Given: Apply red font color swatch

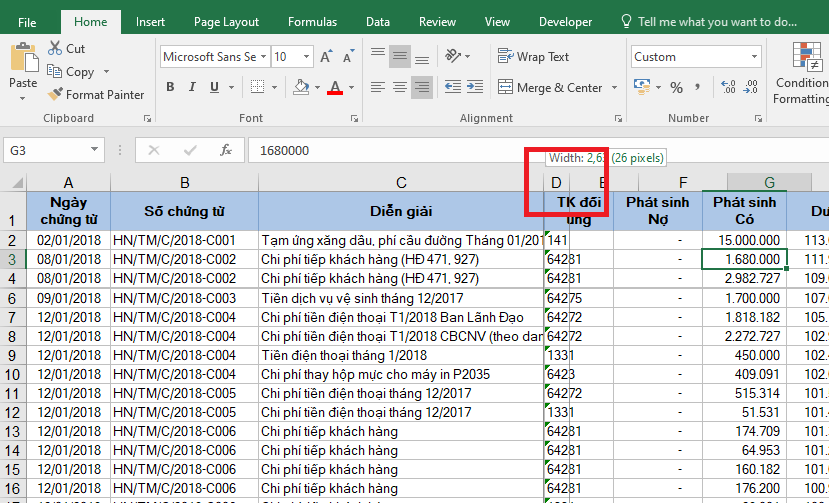Looking at the screenshot, I should coord(335,88).
